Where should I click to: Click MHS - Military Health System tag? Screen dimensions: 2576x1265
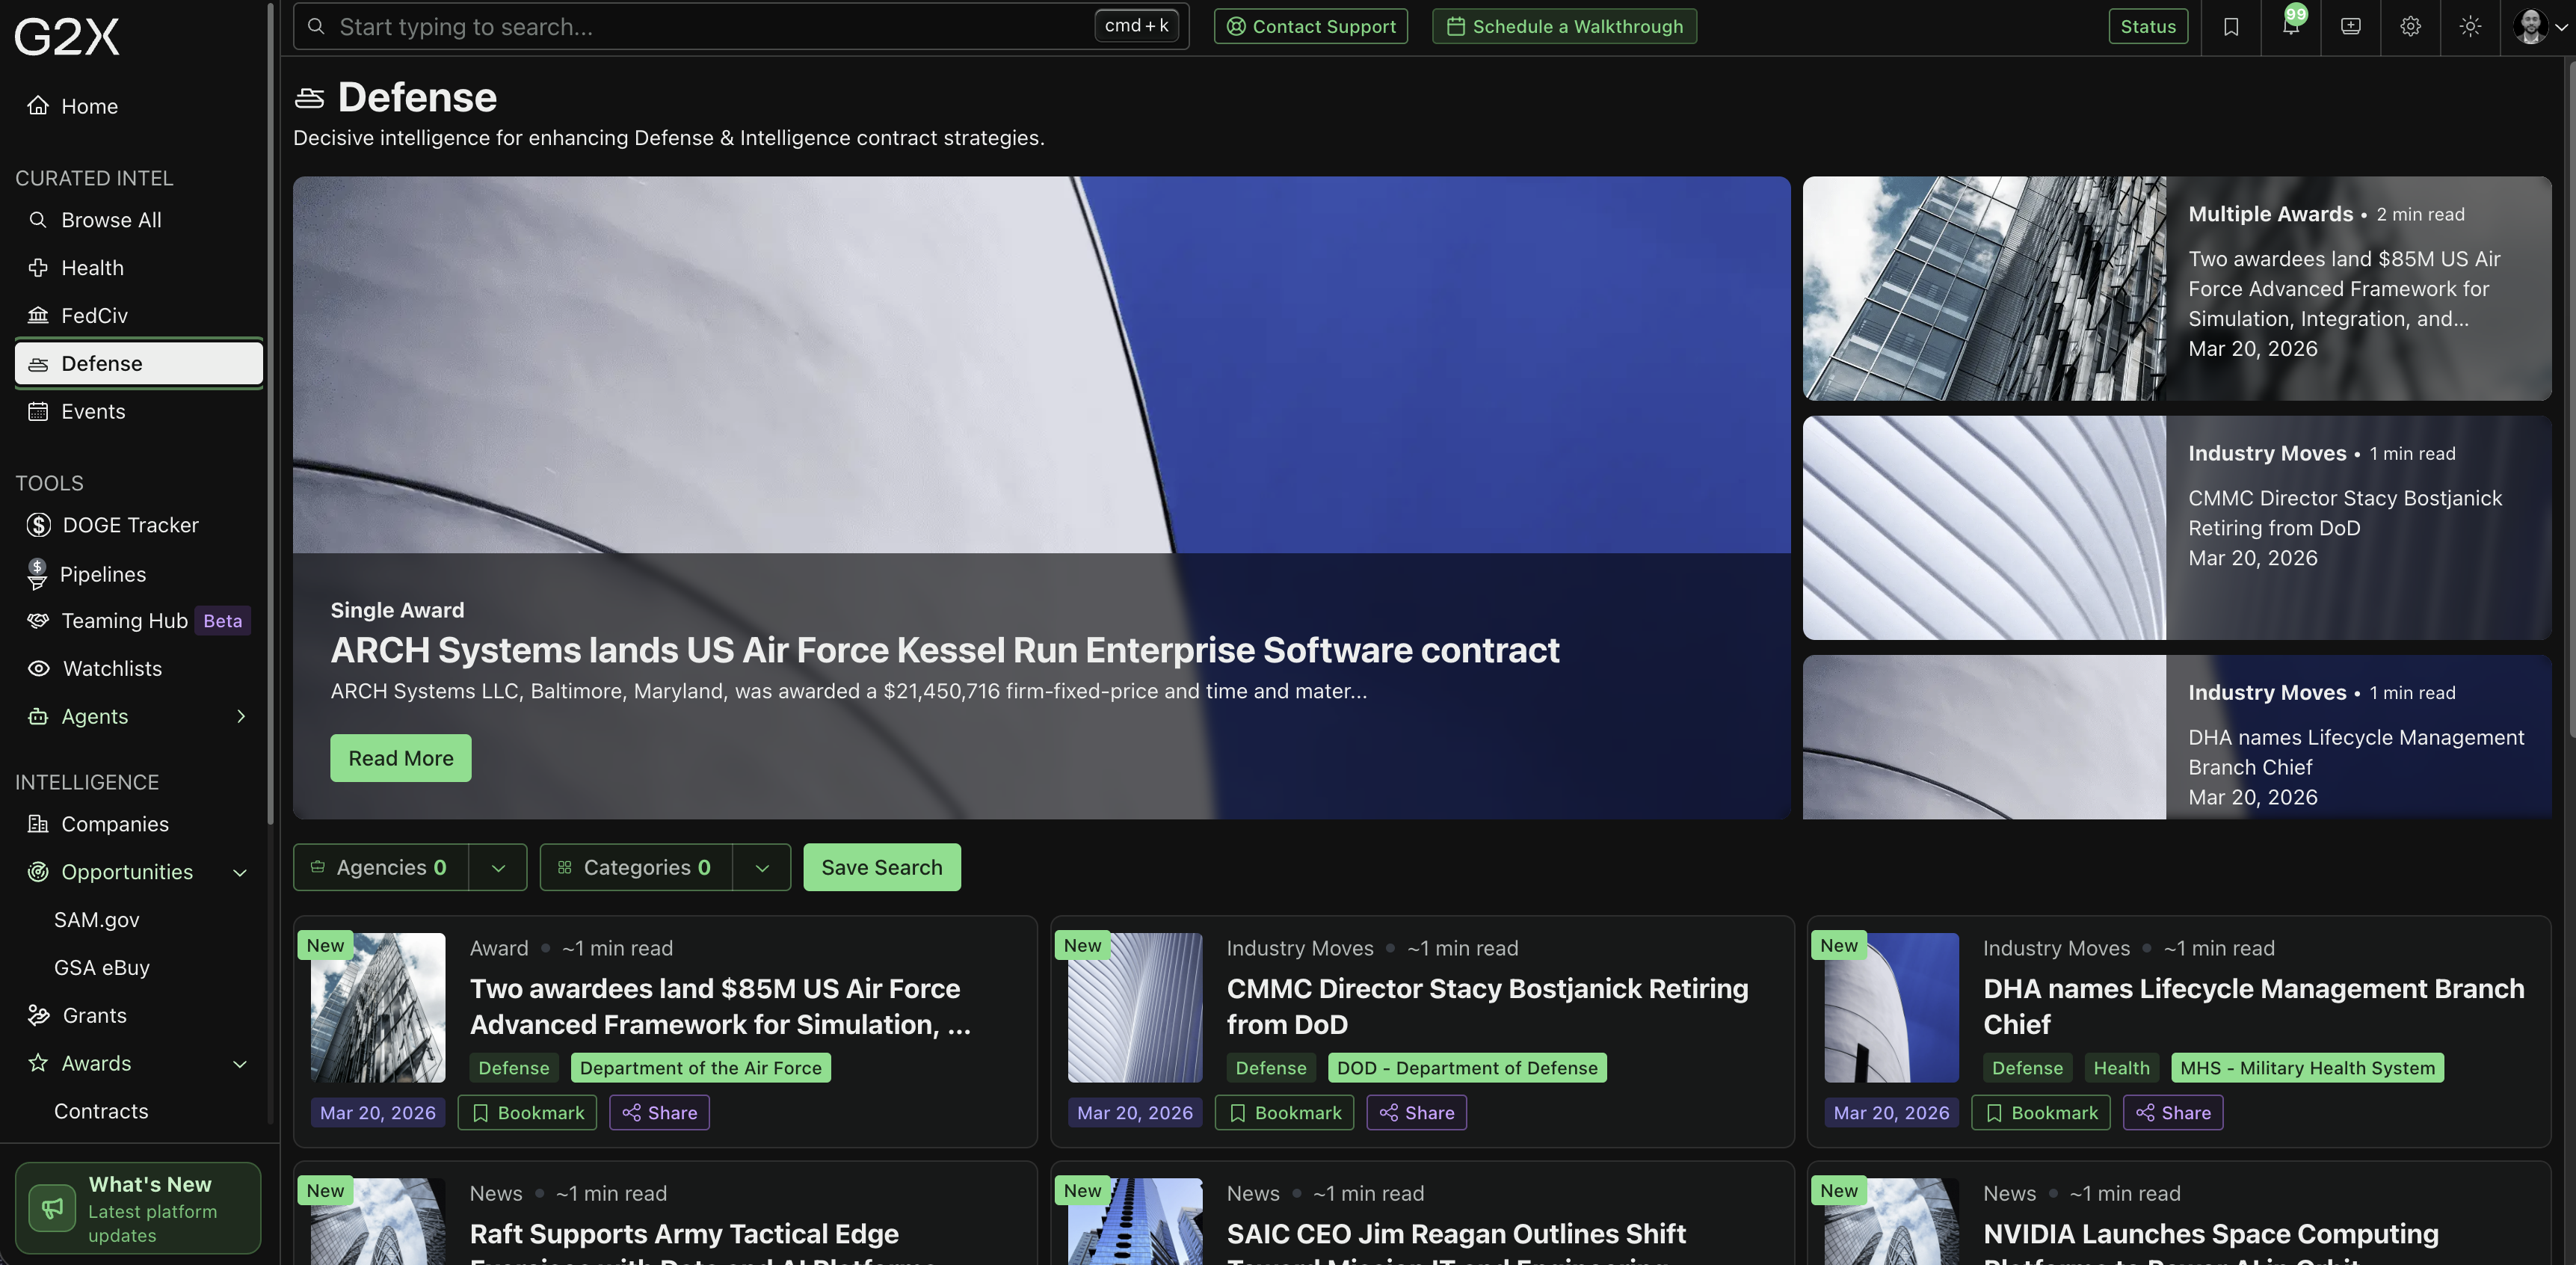coord(2308,1068)
